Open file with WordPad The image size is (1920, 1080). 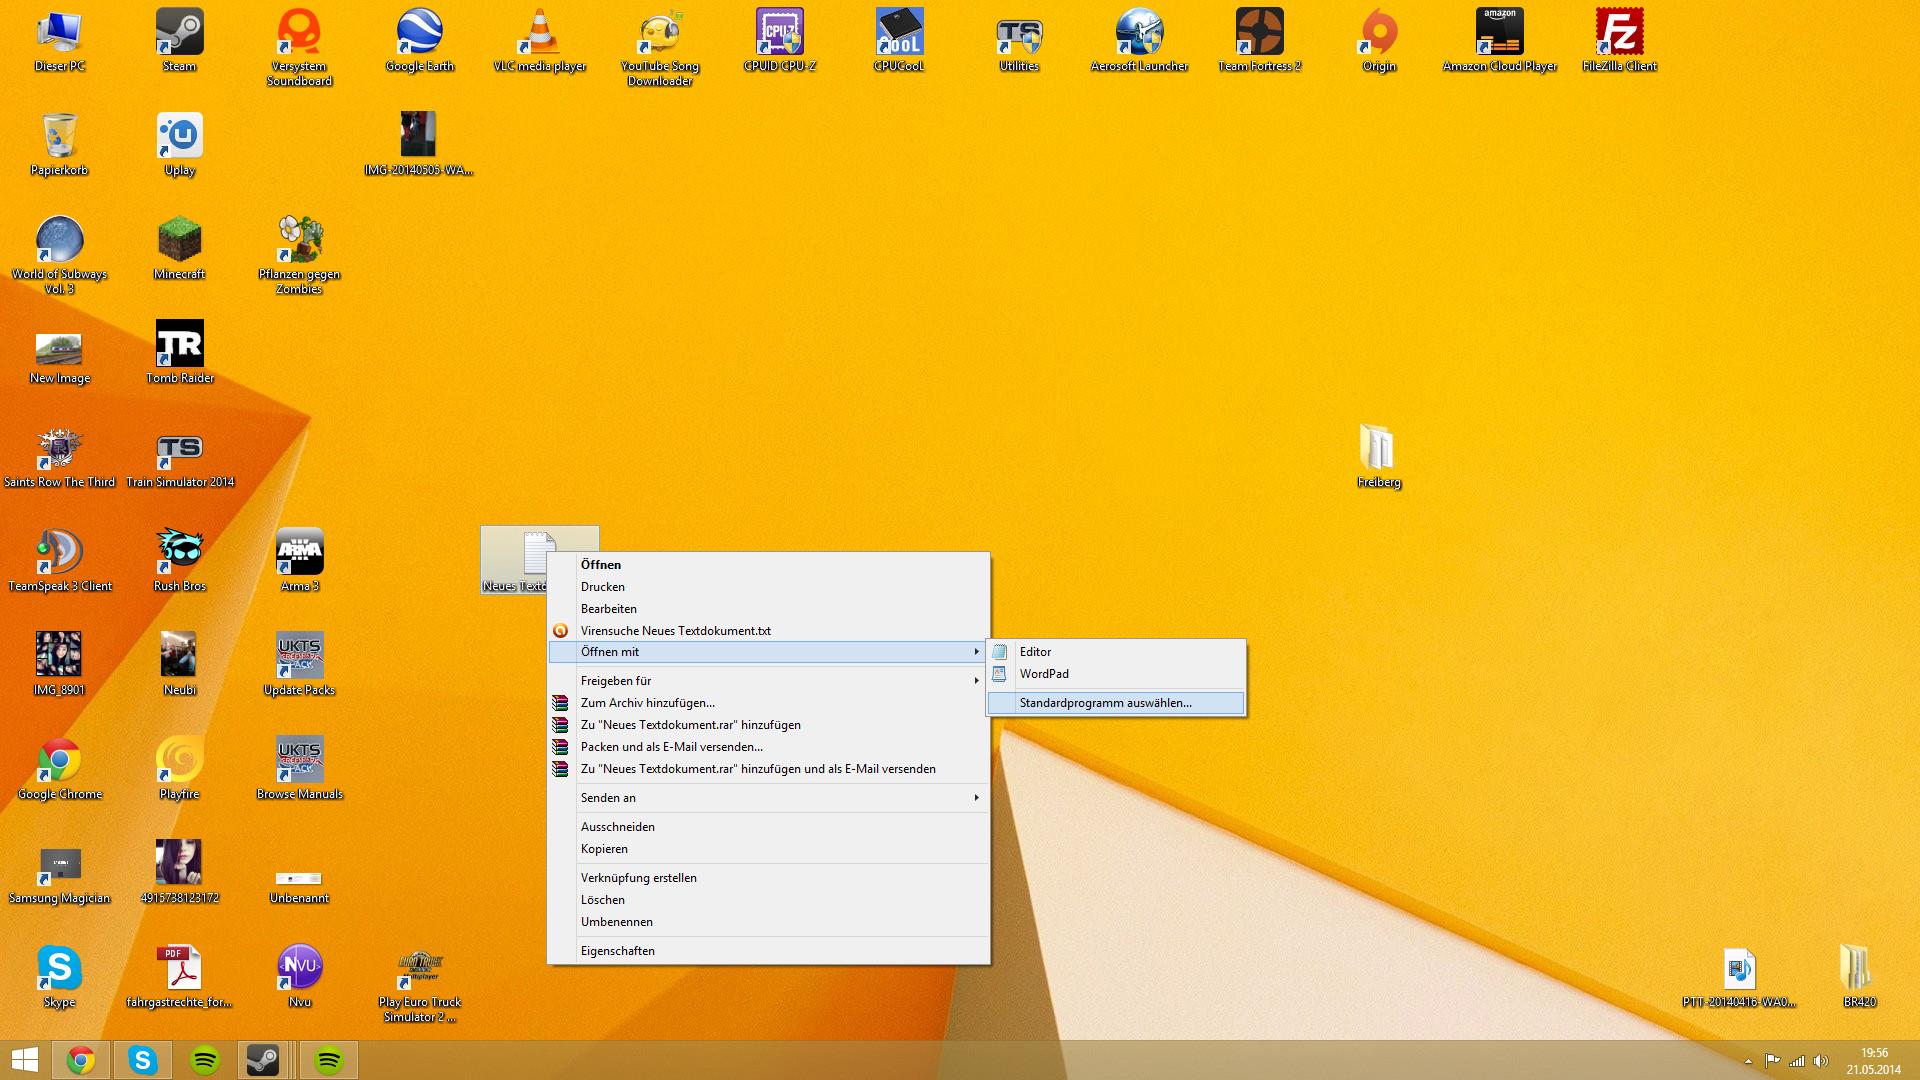click(1044, 674)
